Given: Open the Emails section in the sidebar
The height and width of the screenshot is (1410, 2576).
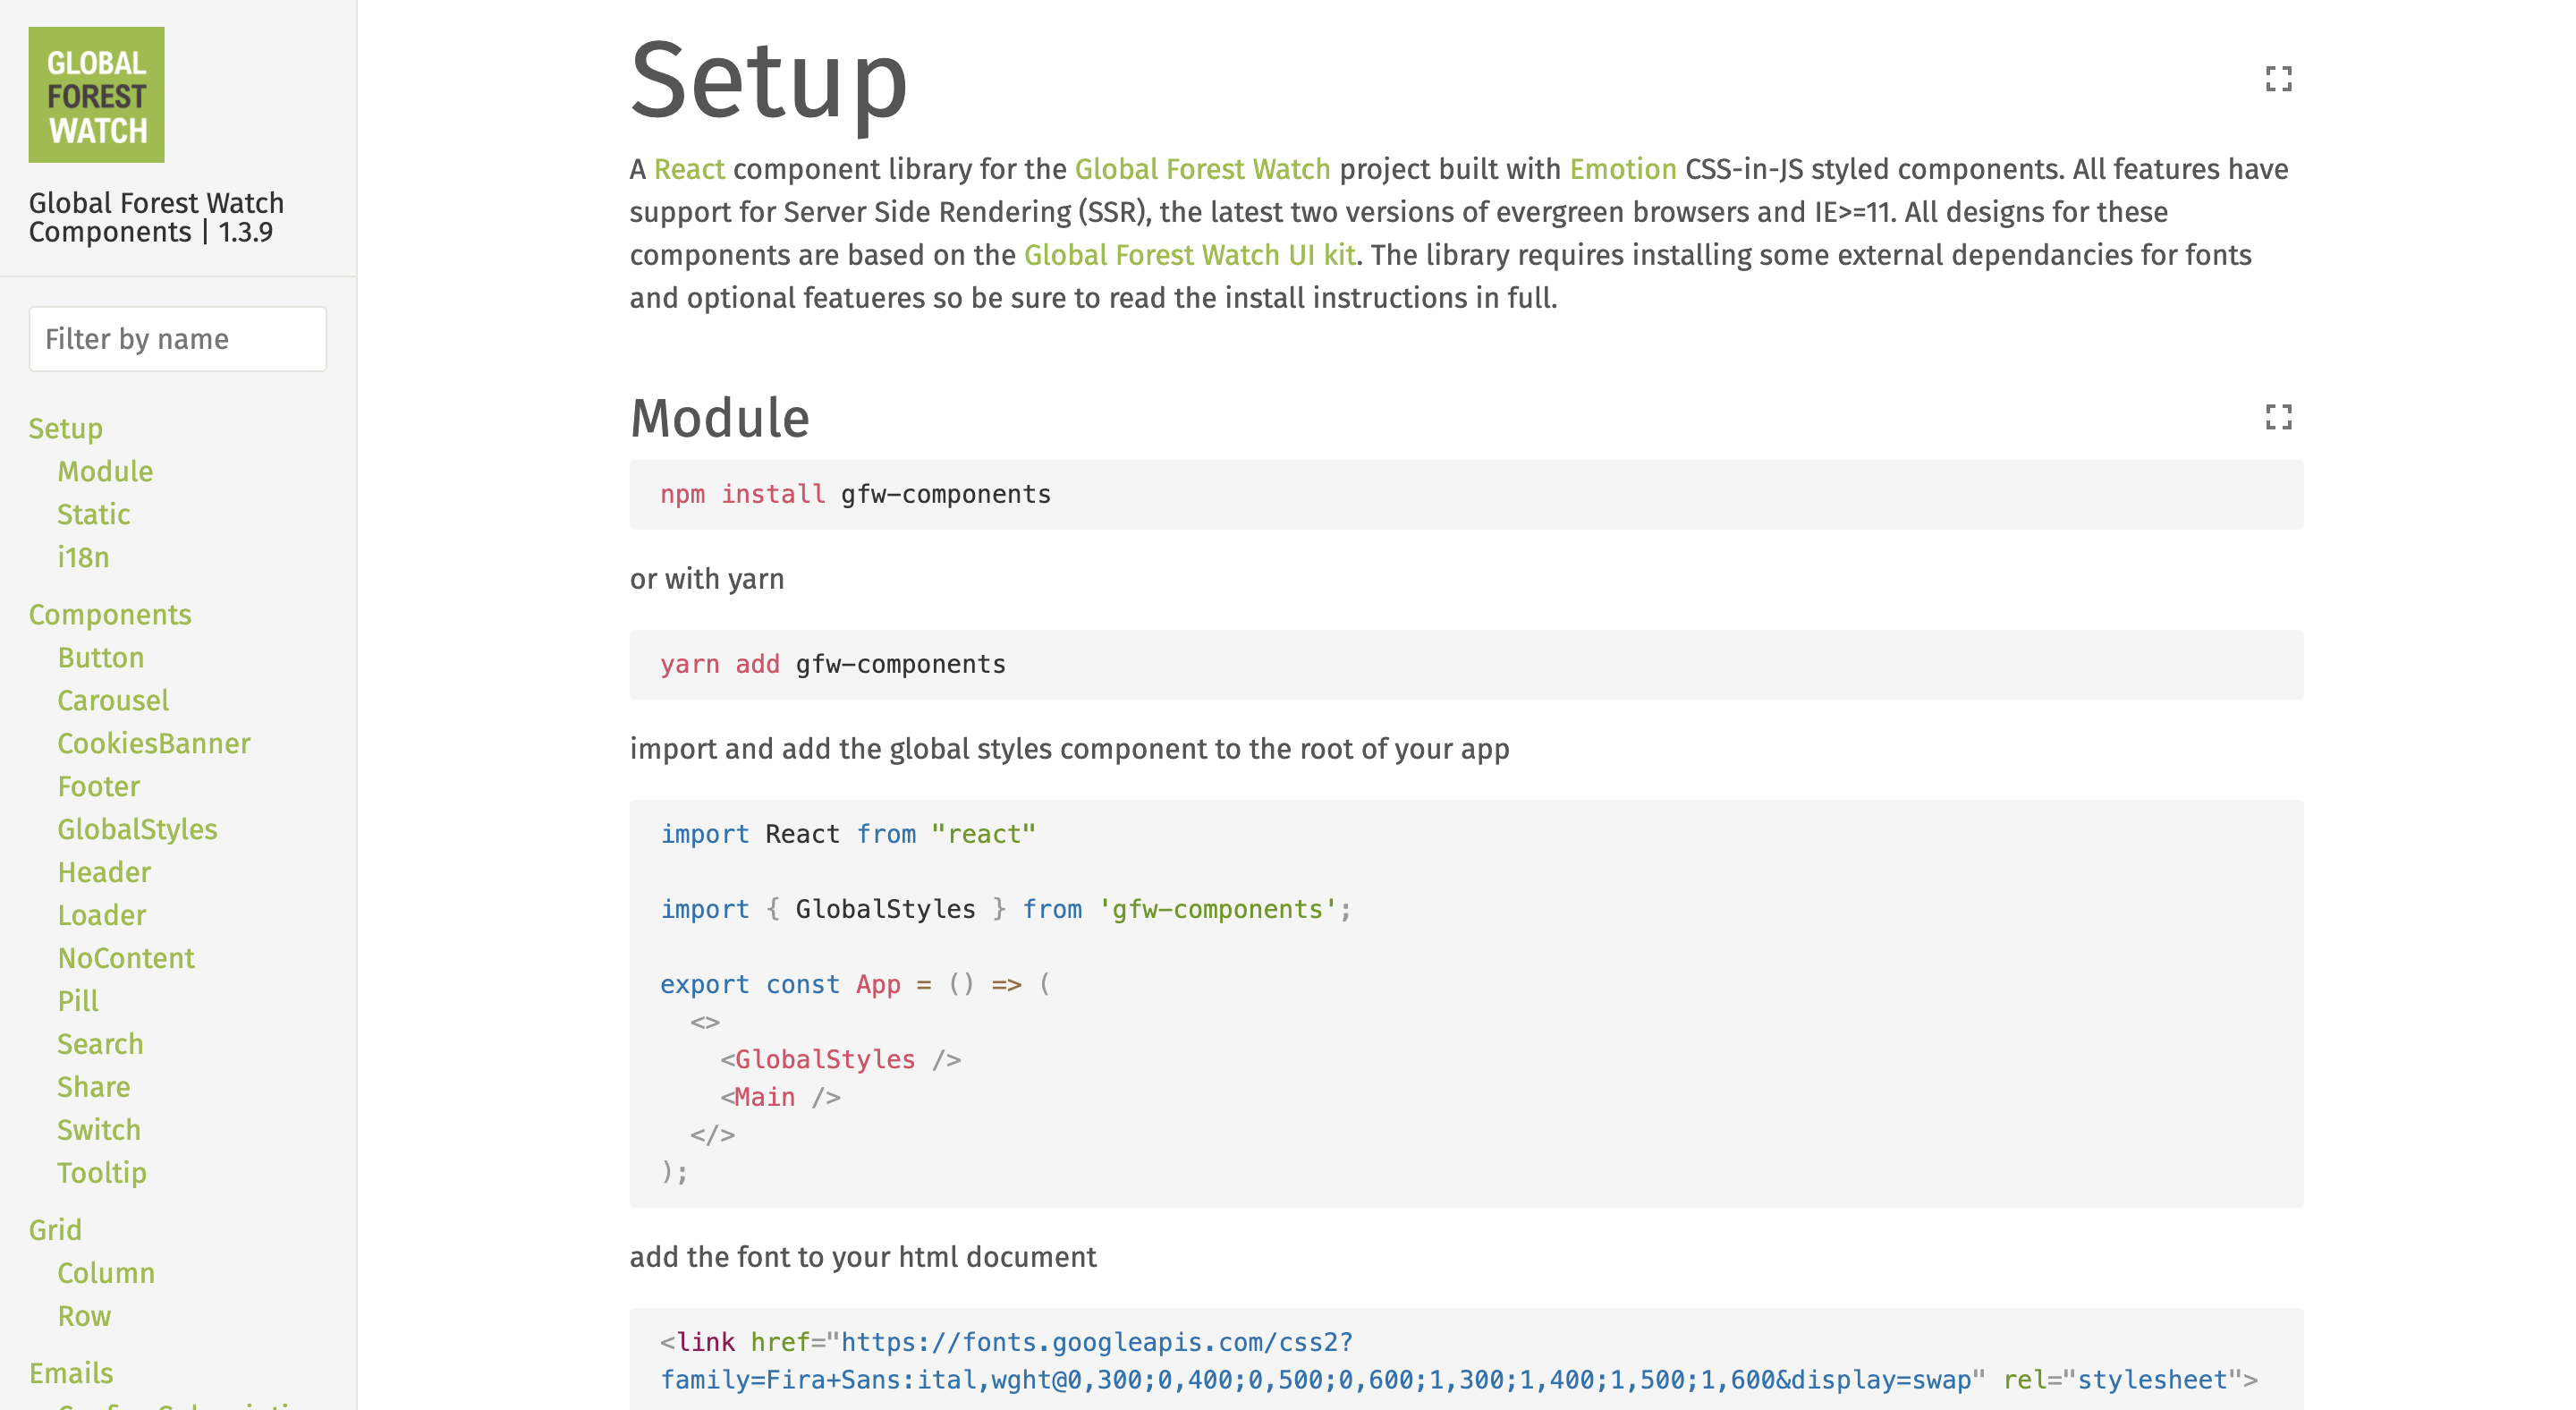Looking at the screenshot, I should click(72, 1372).
